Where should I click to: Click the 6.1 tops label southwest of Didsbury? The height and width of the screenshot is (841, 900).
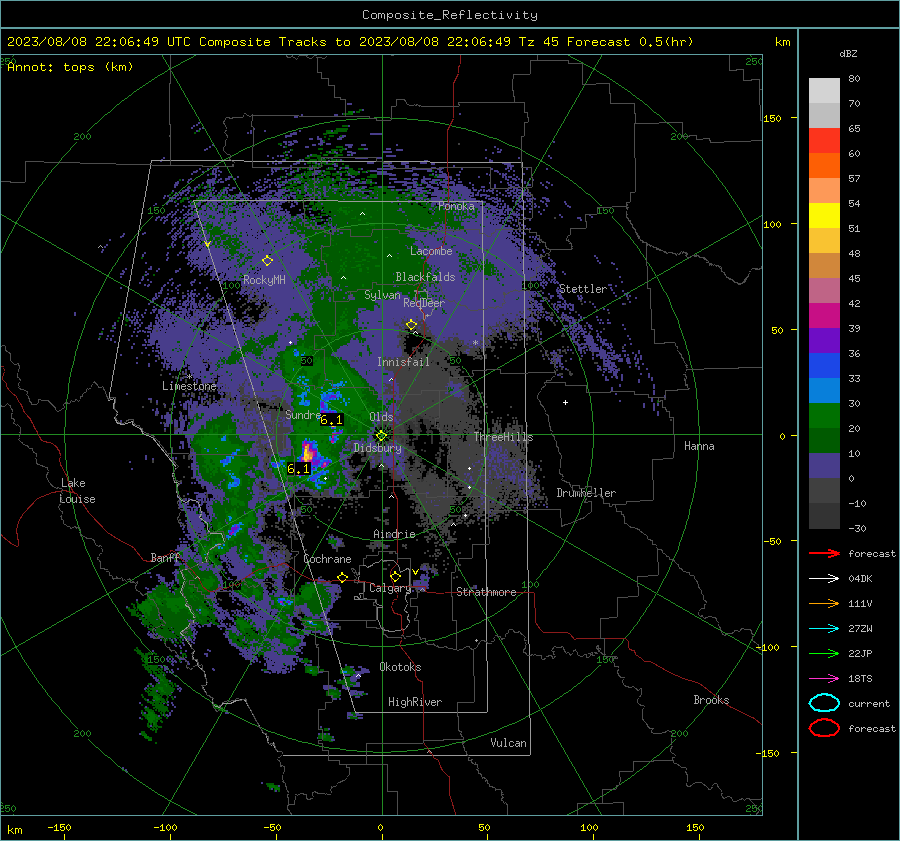(x=298, y=469)
